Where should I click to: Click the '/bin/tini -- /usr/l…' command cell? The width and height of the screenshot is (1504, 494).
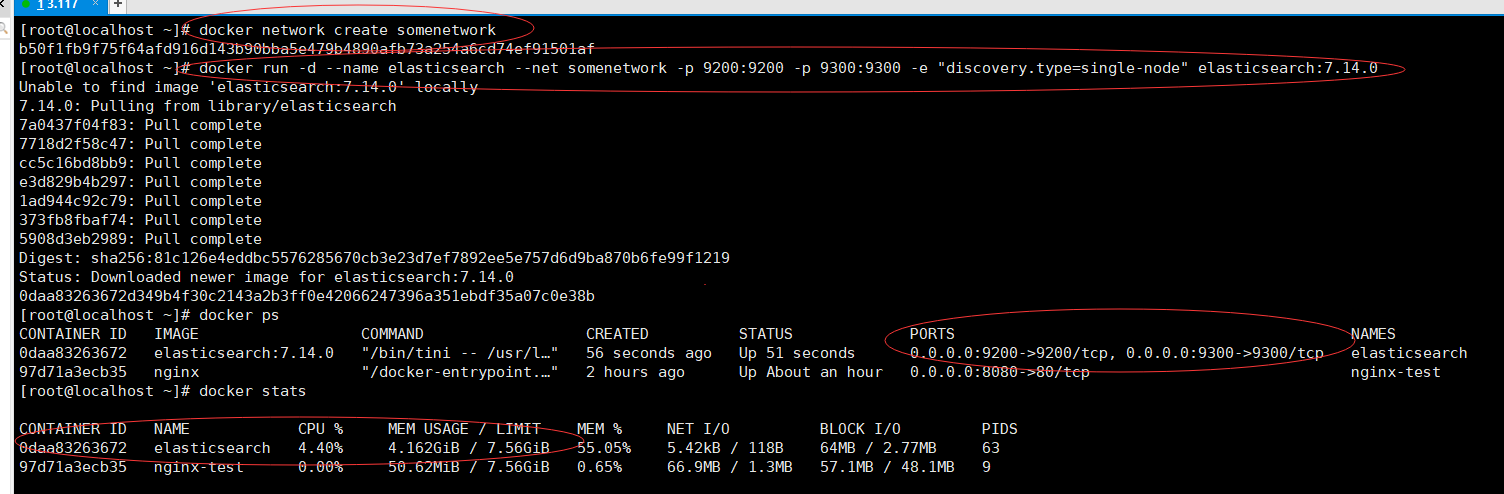pyautogui.click(x=460, y=353)
